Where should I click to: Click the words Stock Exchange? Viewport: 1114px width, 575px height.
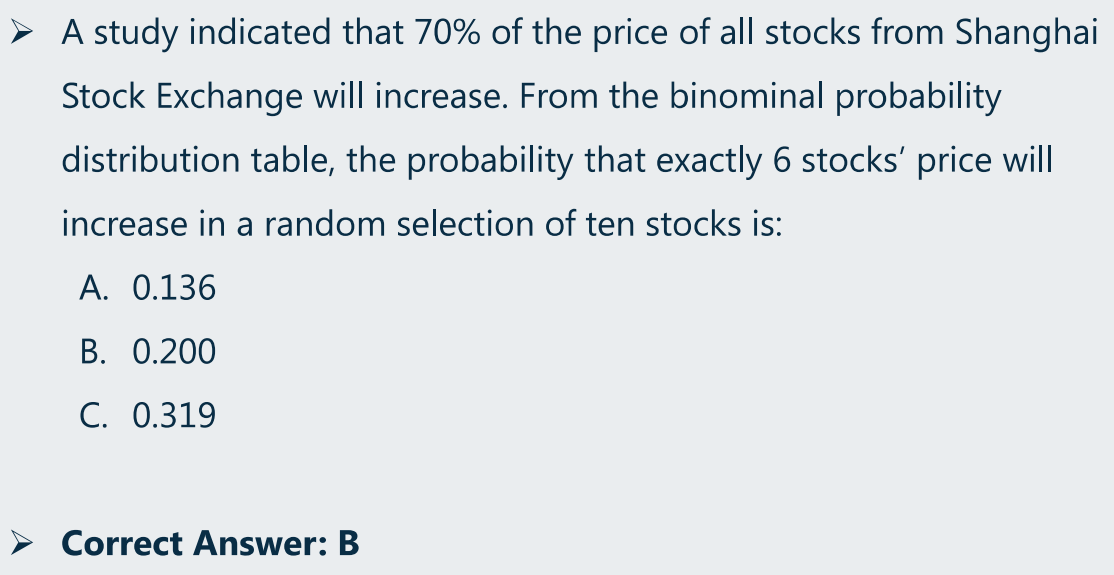click(182, 97)
